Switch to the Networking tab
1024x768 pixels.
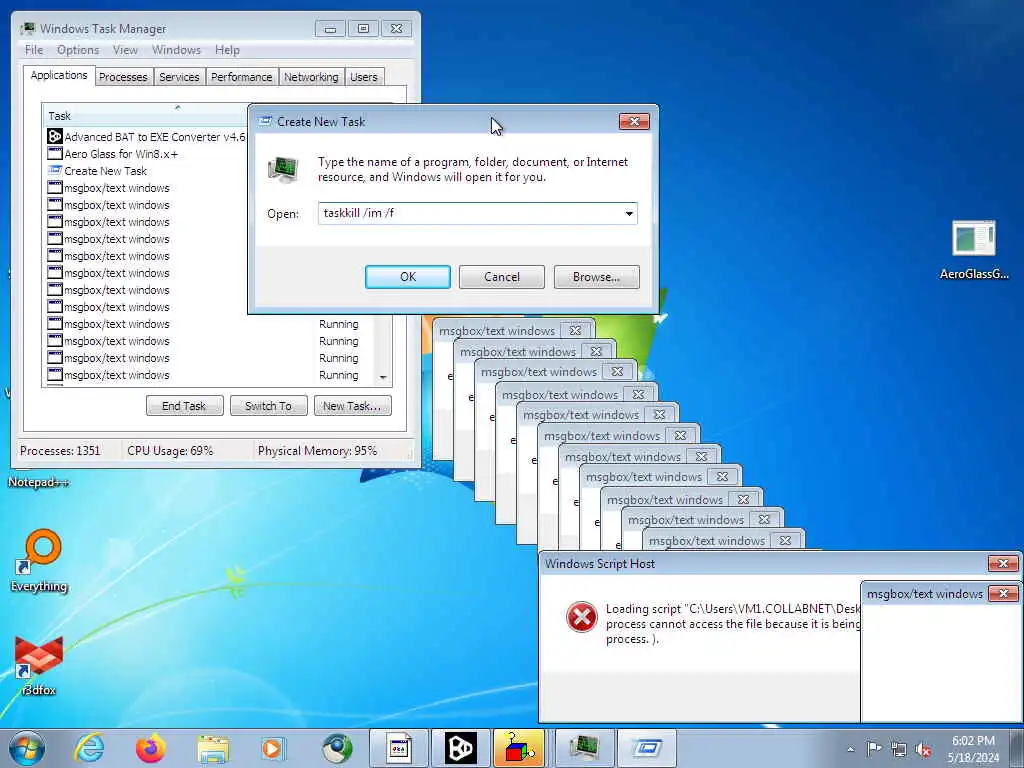click(311, 77)
